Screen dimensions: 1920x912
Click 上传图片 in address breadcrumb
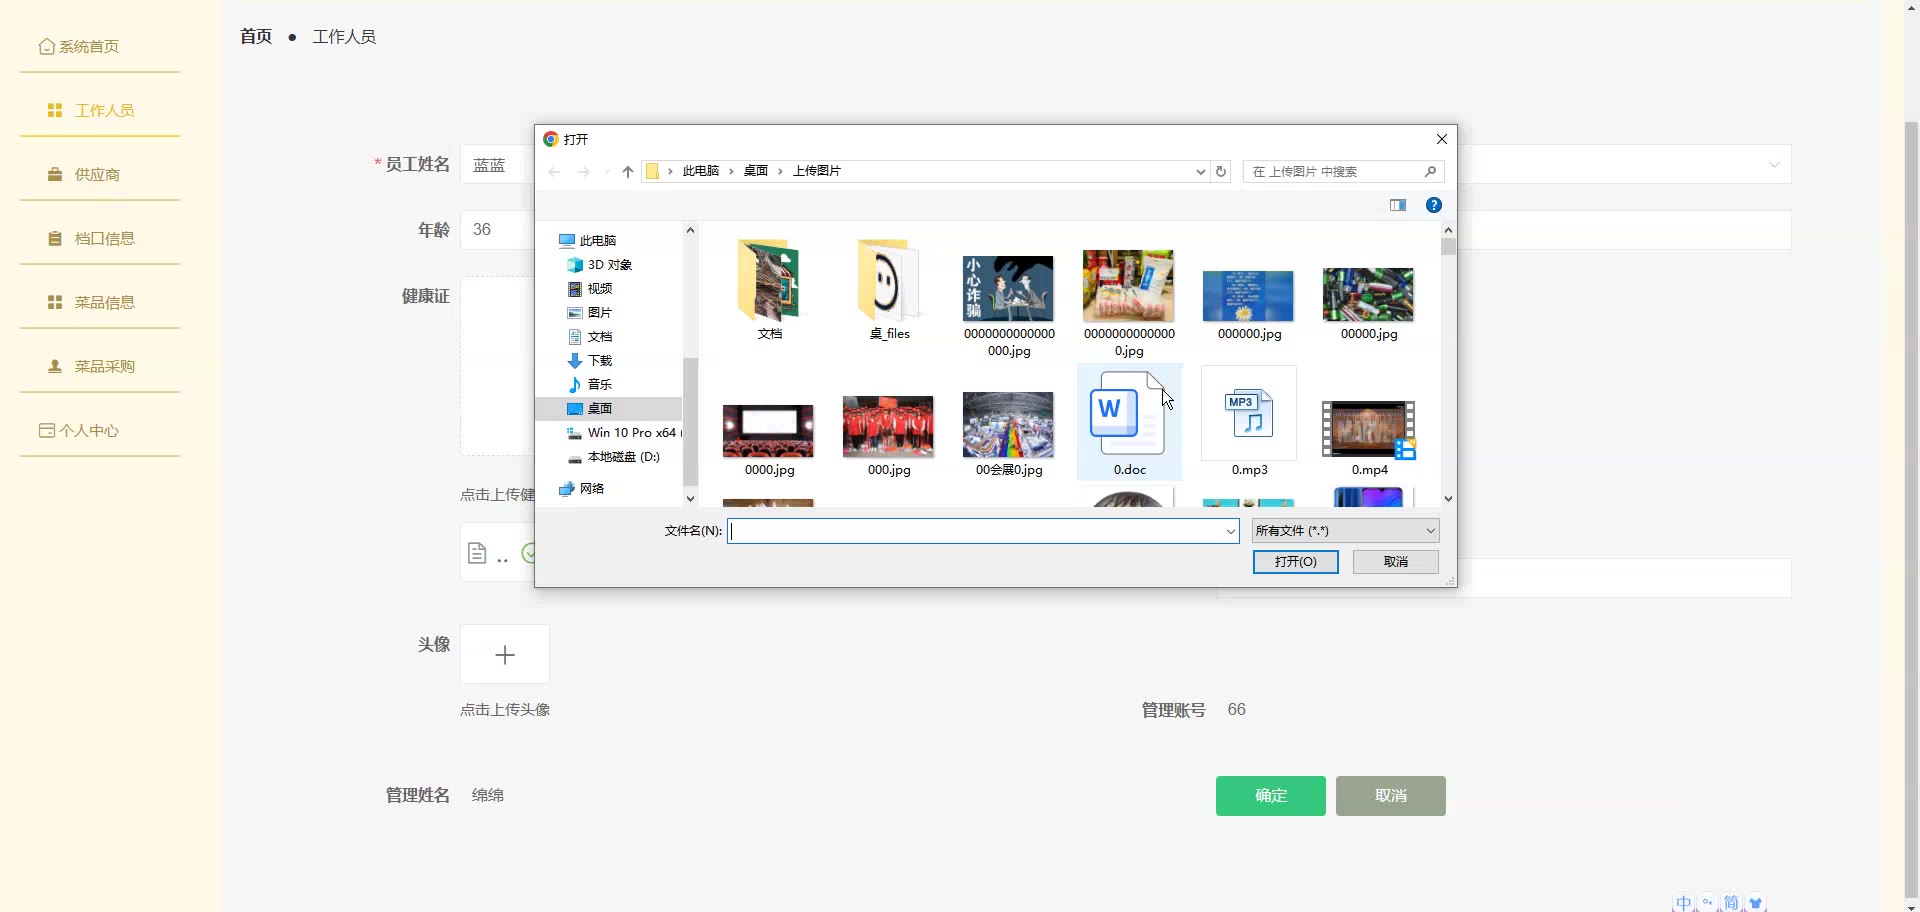pos(817,171)
